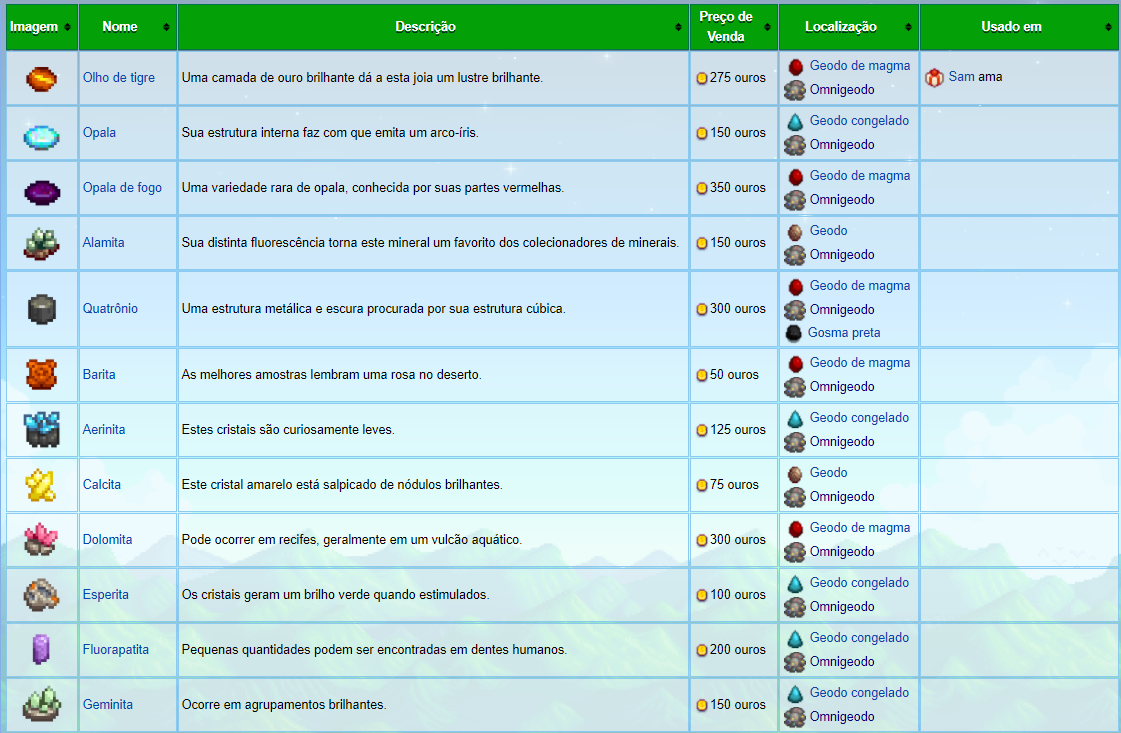The width and height of the screenshot is (1121, 733).
Task: Select the 100 ouros price cell
Action: point(734,595)
